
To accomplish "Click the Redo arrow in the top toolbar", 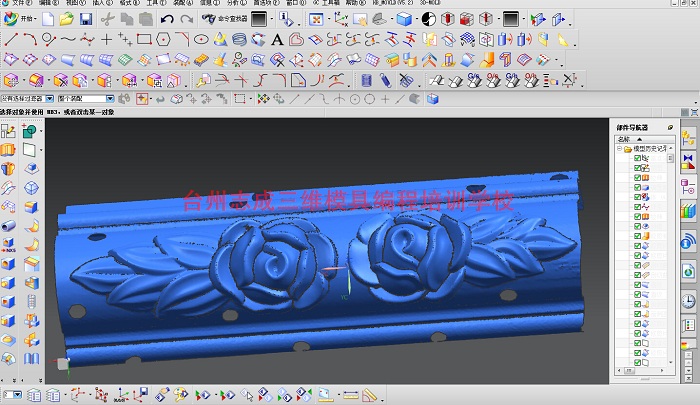I will pyautogui.click(x=187, y=19).
